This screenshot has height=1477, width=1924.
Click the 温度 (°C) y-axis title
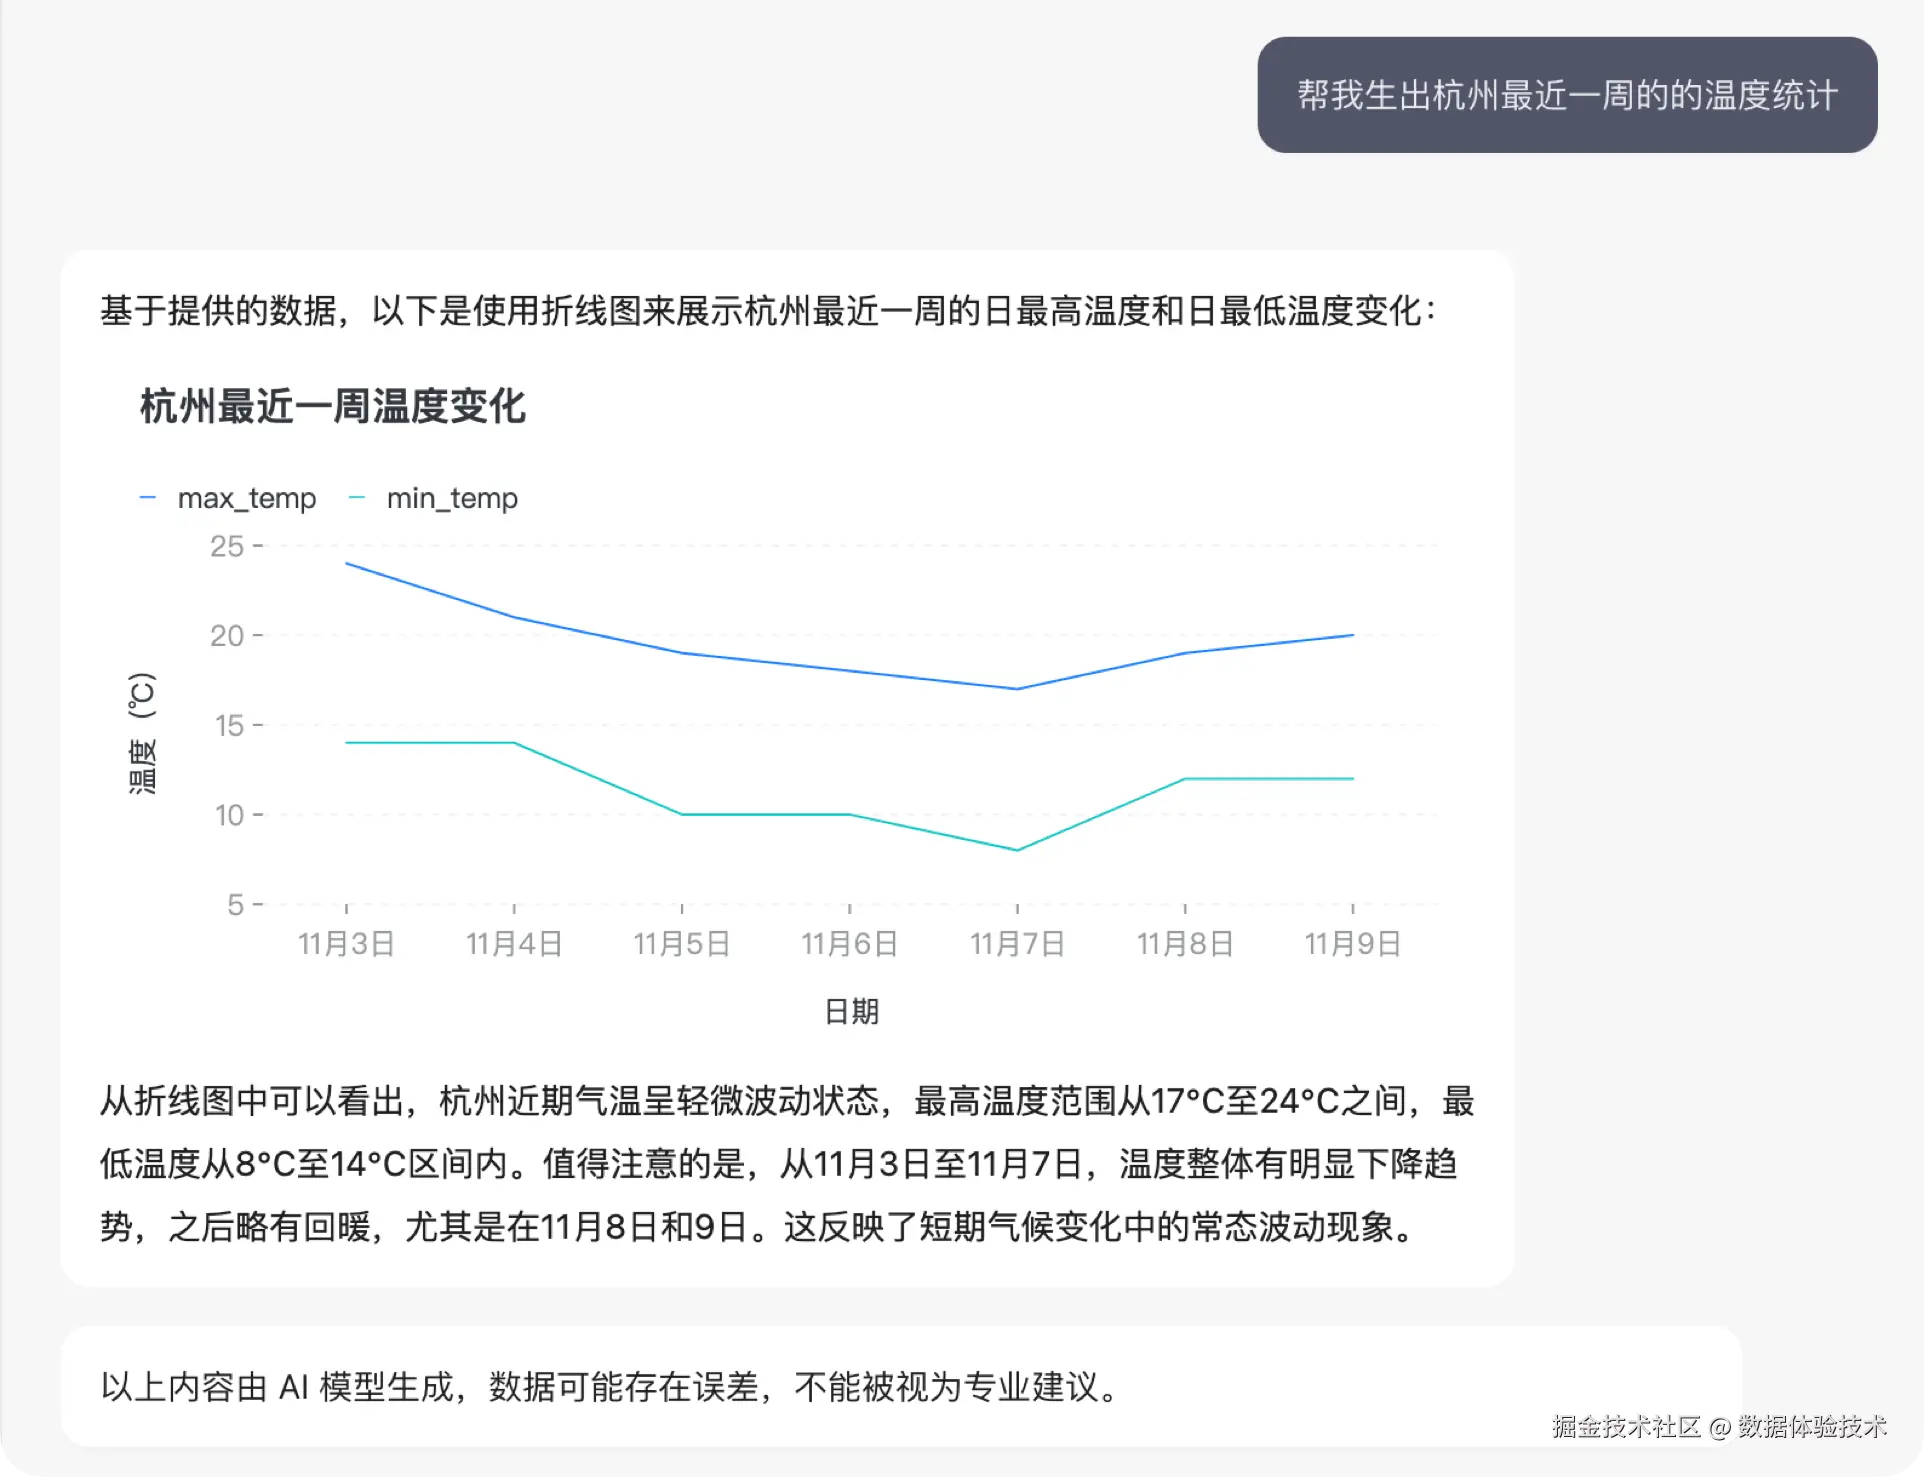(x=142, y=733)
